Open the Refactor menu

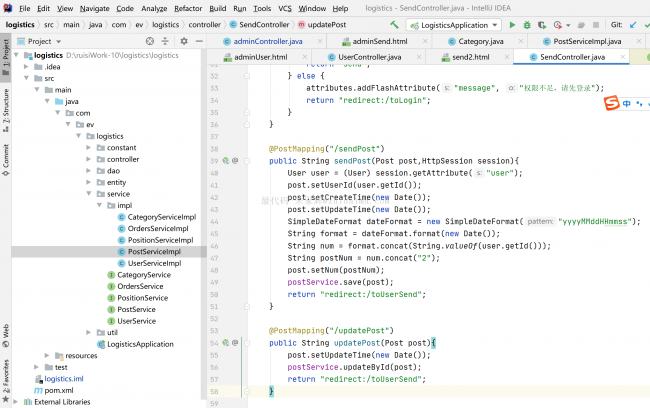(x=188, y=8)
